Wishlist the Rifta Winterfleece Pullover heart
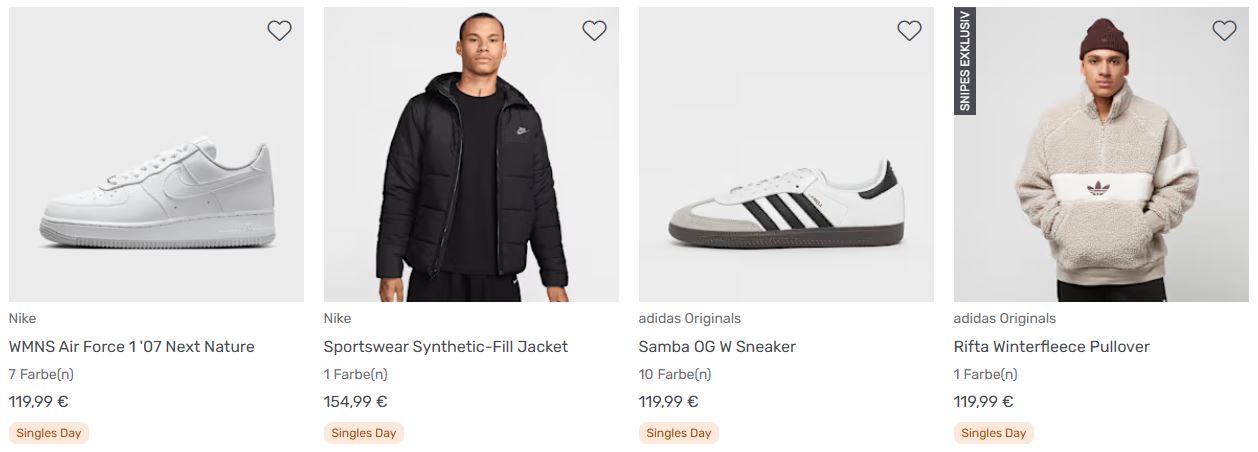 pos(1224,31)
